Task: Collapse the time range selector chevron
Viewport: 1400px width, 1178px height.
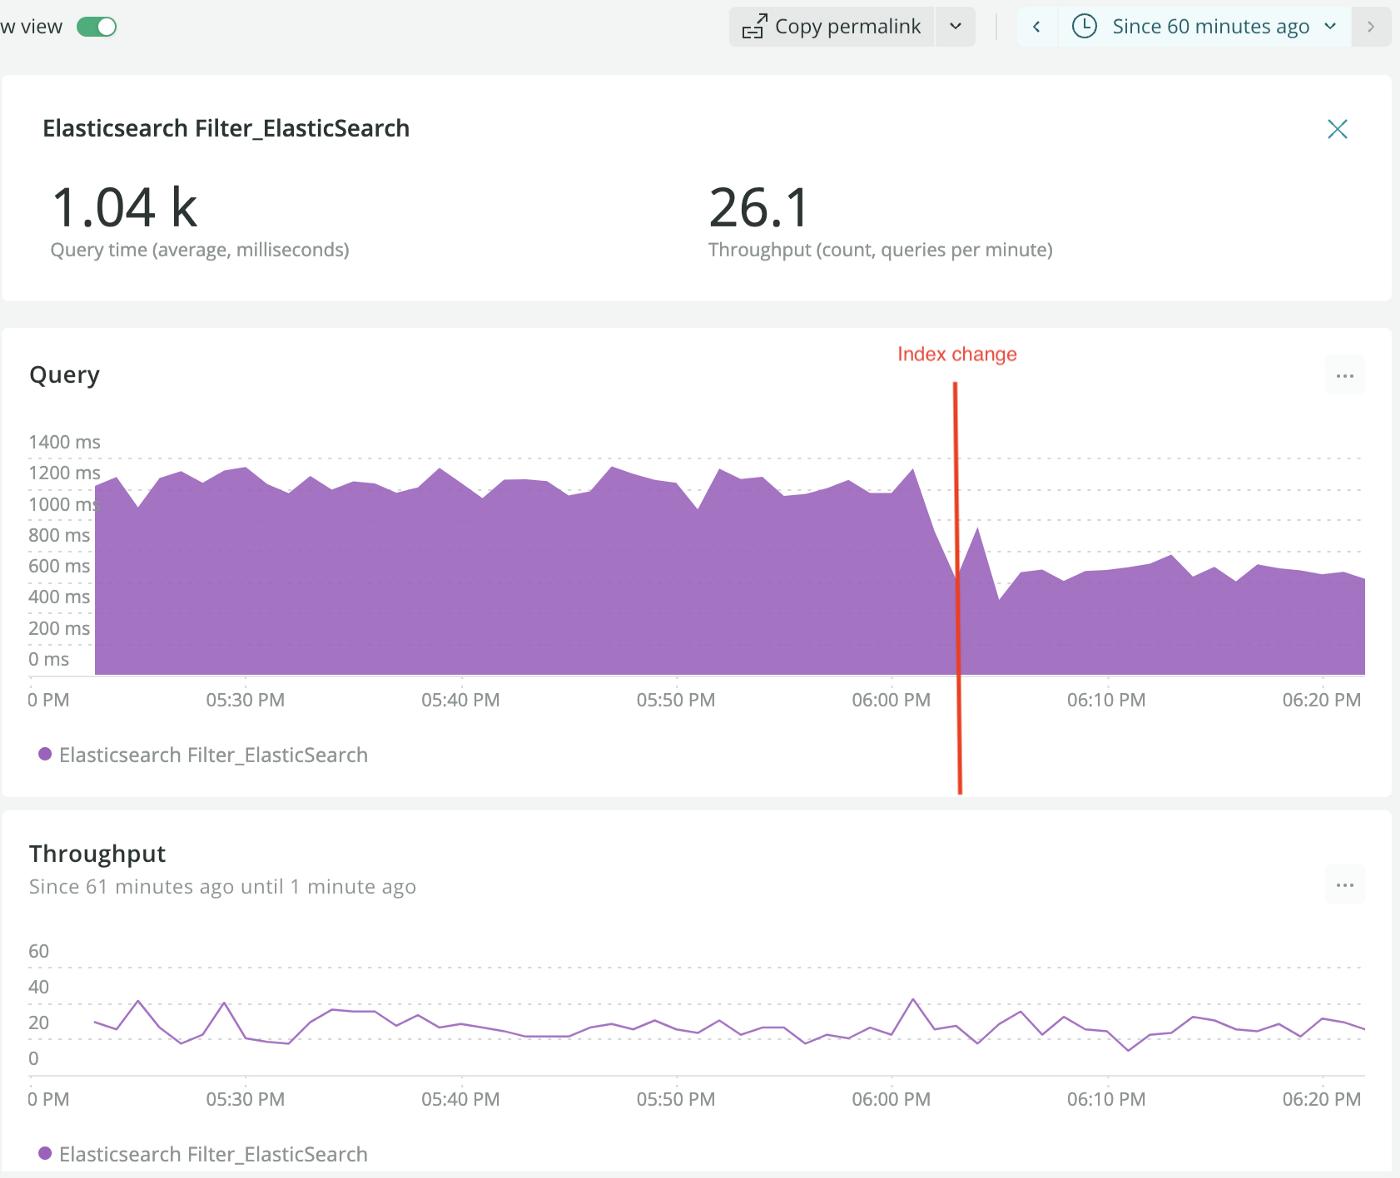Action: point(1330,26)
